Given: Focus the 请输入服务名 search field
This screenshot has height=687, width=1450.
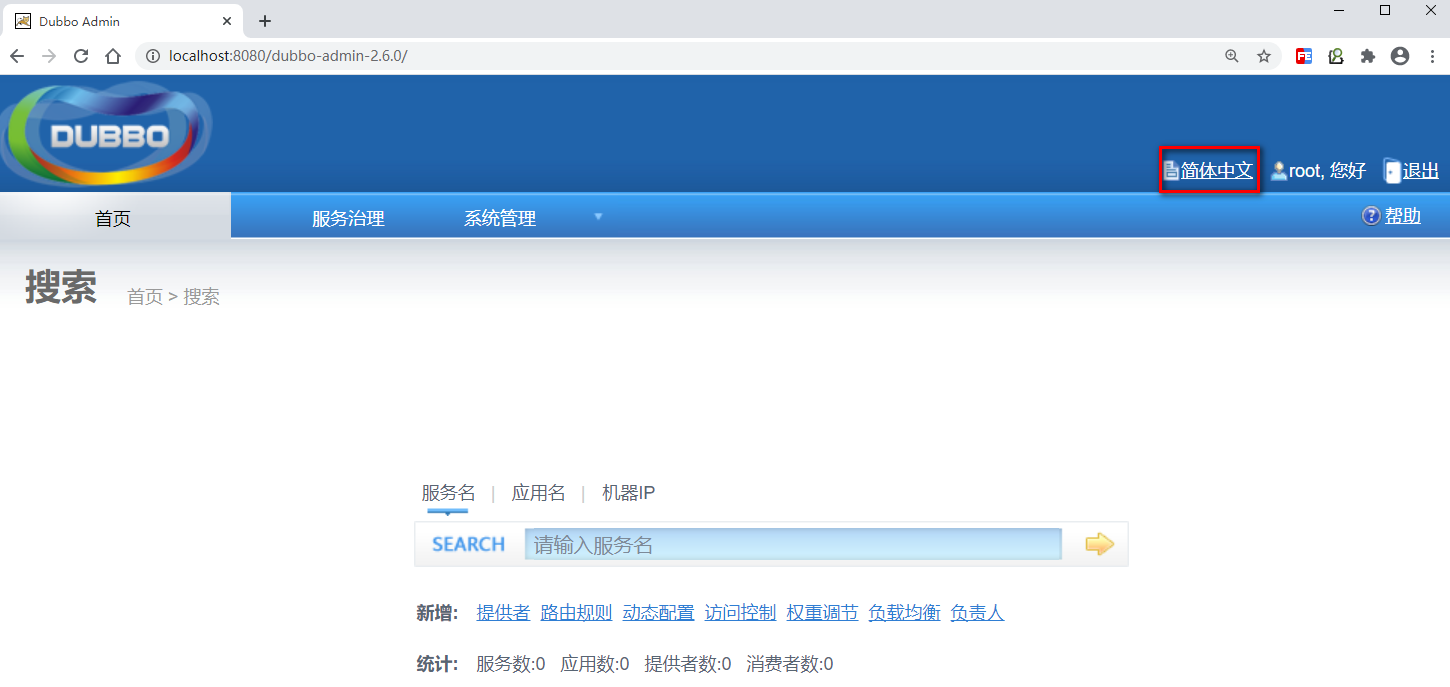Looking at the screenshot, I should click(x=793, y=544).
